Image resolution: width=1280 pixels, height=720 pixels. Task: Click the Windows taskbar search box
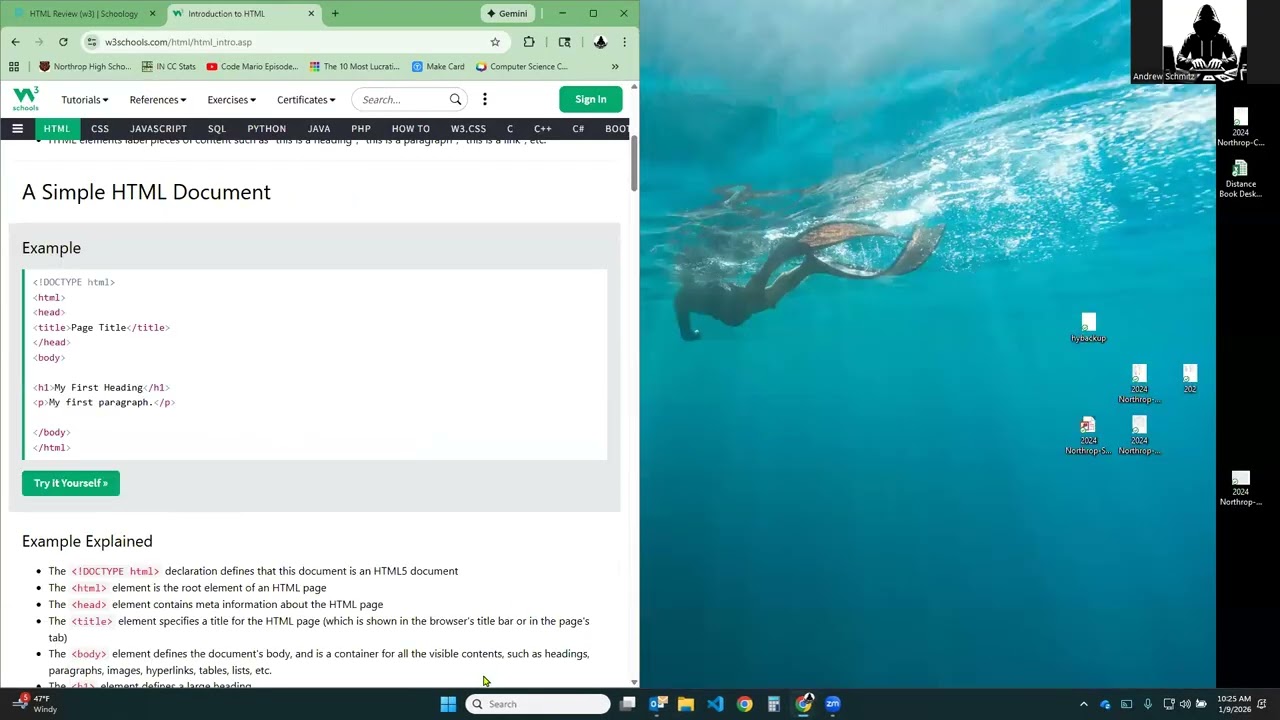pyautogui.click(x=538, y=704)
